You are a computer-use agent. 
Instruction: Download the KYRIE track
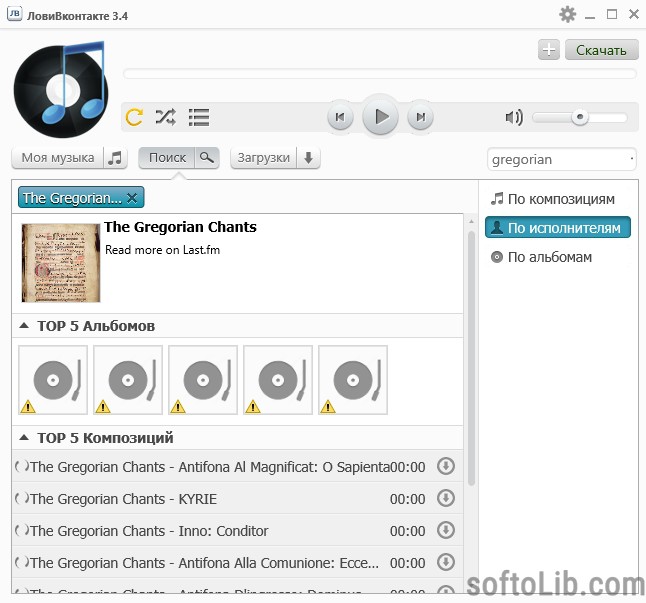[446, 498]
